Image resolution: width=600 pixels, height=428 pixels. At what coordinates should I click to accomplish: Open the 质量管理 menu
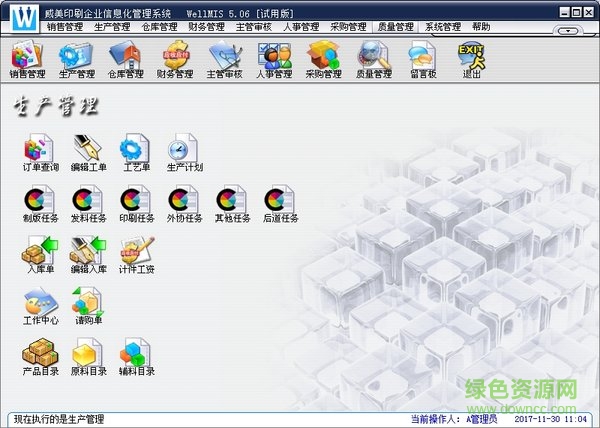pos(396,27)
